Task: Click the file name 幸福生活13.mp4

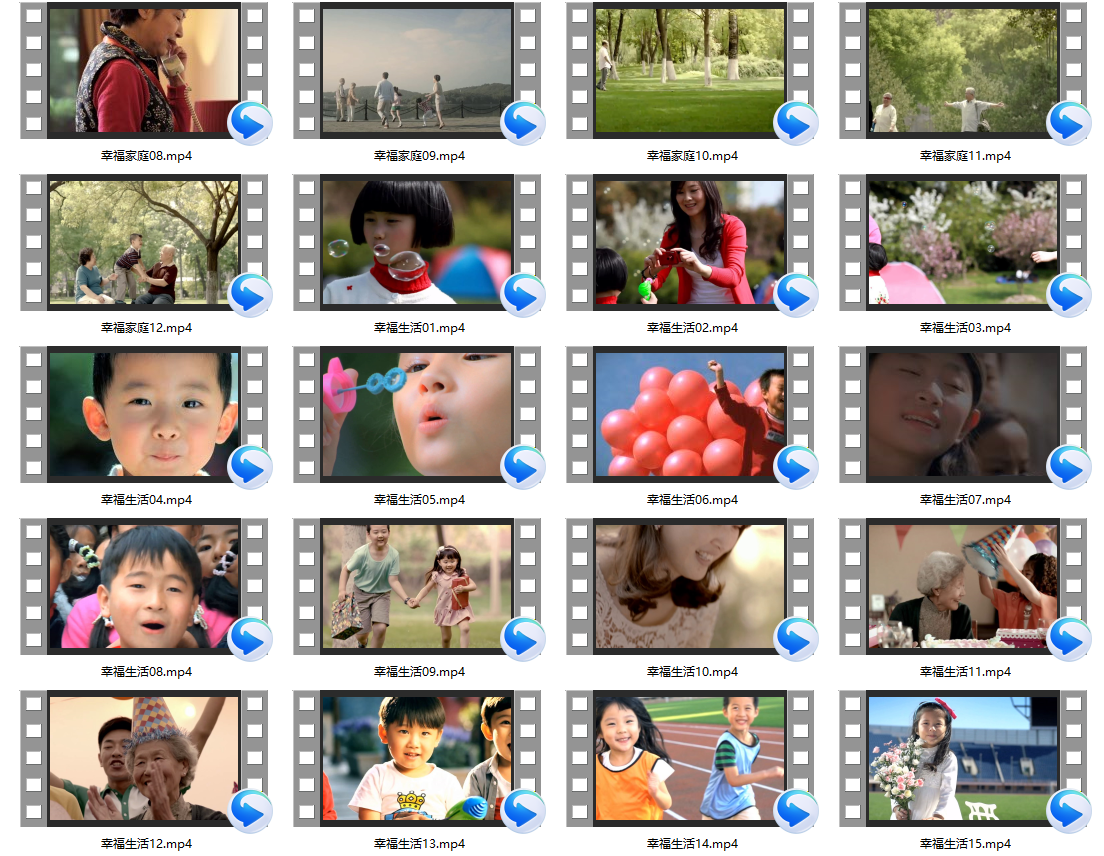Action: [x=420, y=843]
